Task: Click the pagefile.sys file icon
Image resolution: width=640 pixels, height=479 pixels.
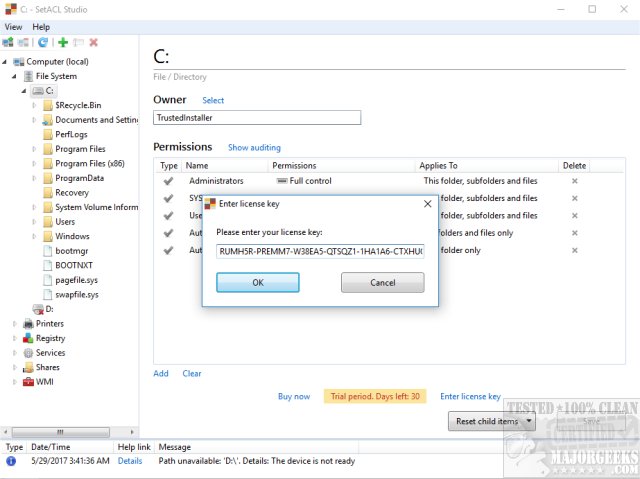Action: pos(48,280)
